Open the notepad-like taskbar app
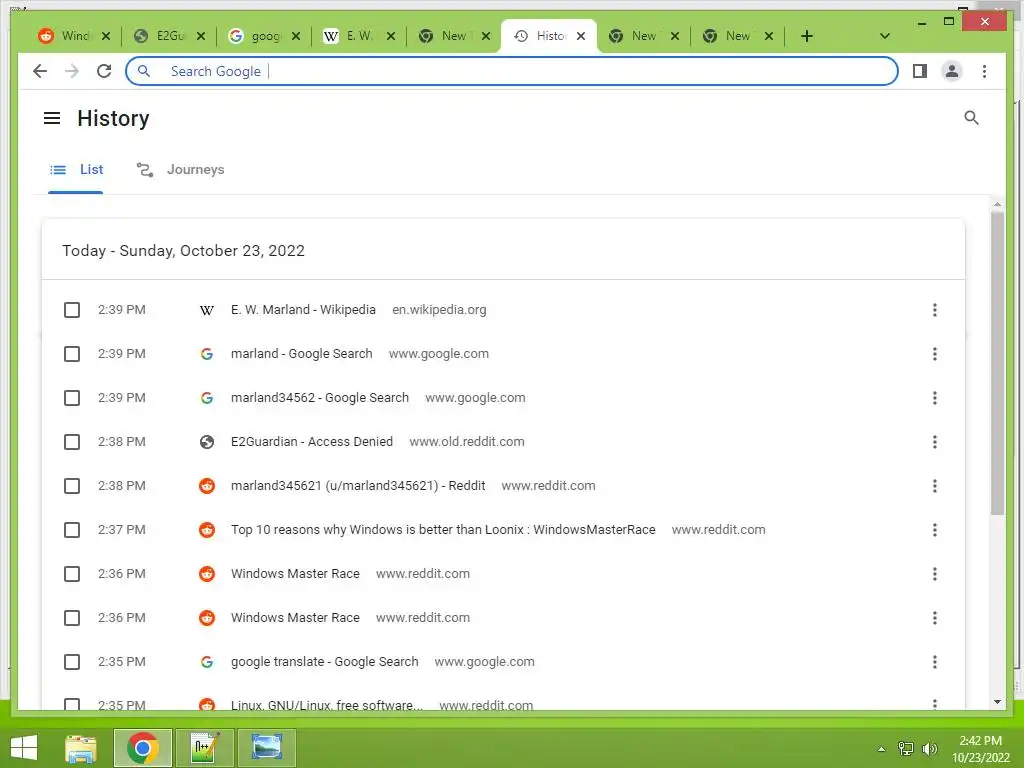 click(x=205, y=748)
